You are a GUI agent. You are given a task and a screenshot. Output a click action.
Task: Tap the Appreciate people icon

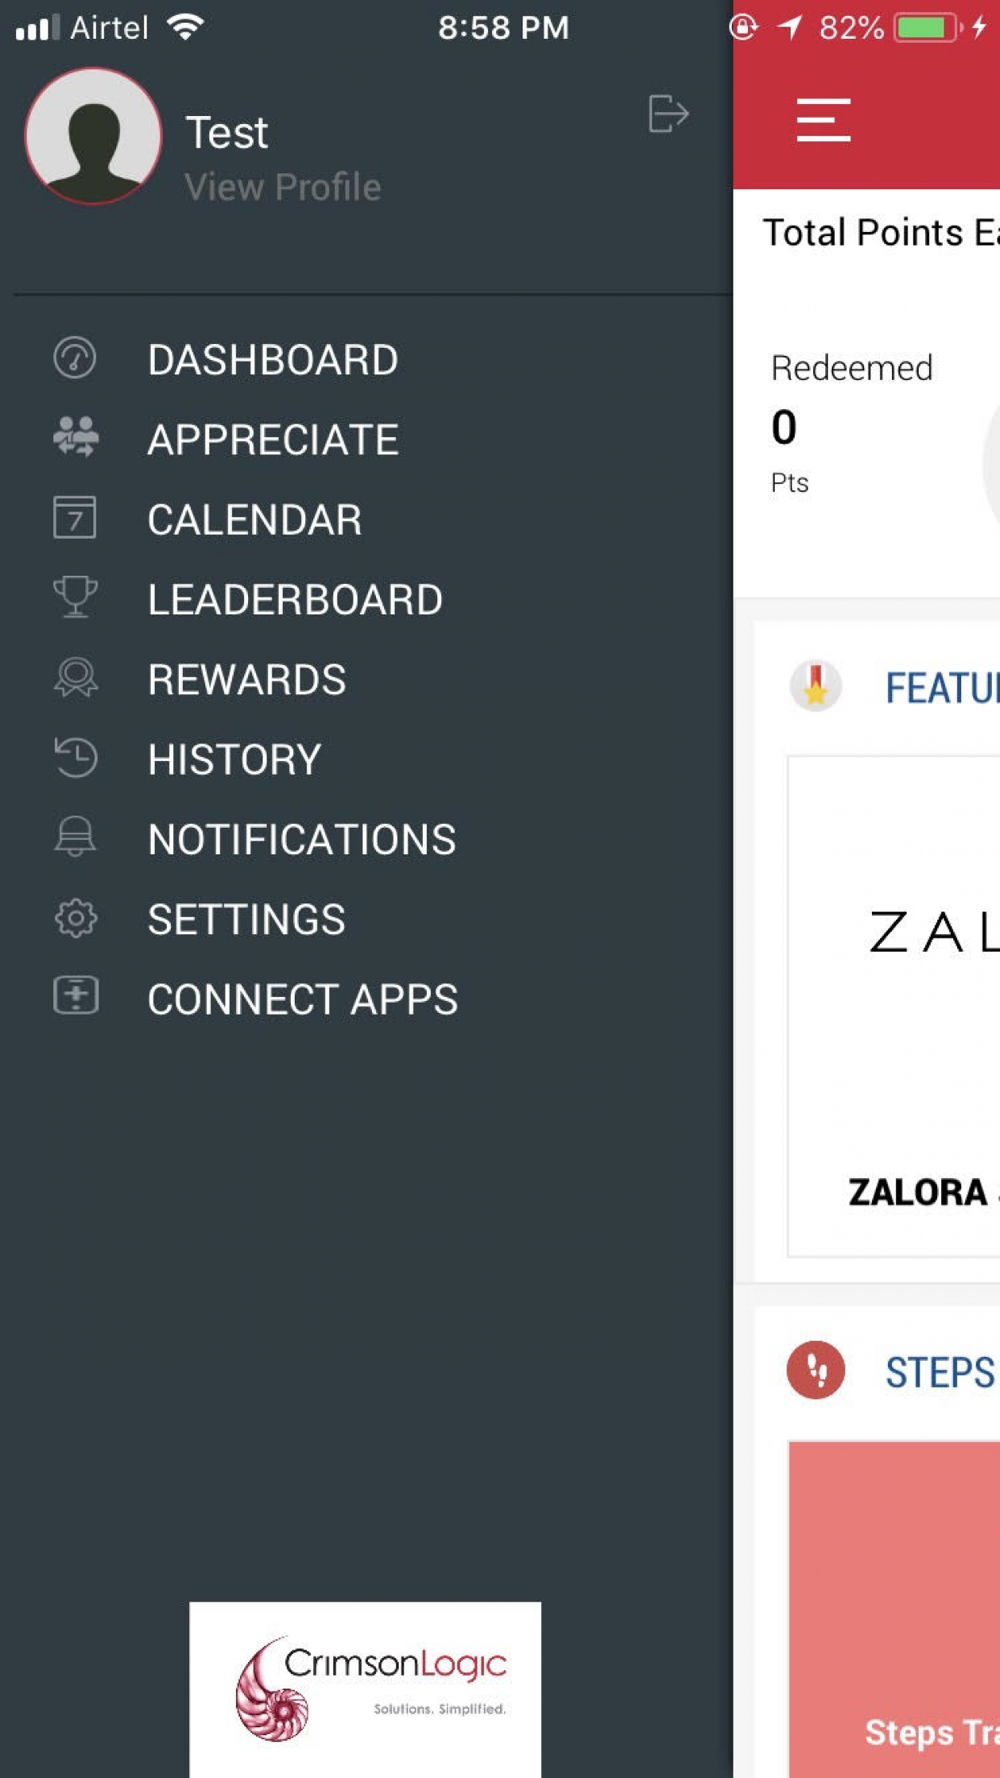(x=76, y=437)
